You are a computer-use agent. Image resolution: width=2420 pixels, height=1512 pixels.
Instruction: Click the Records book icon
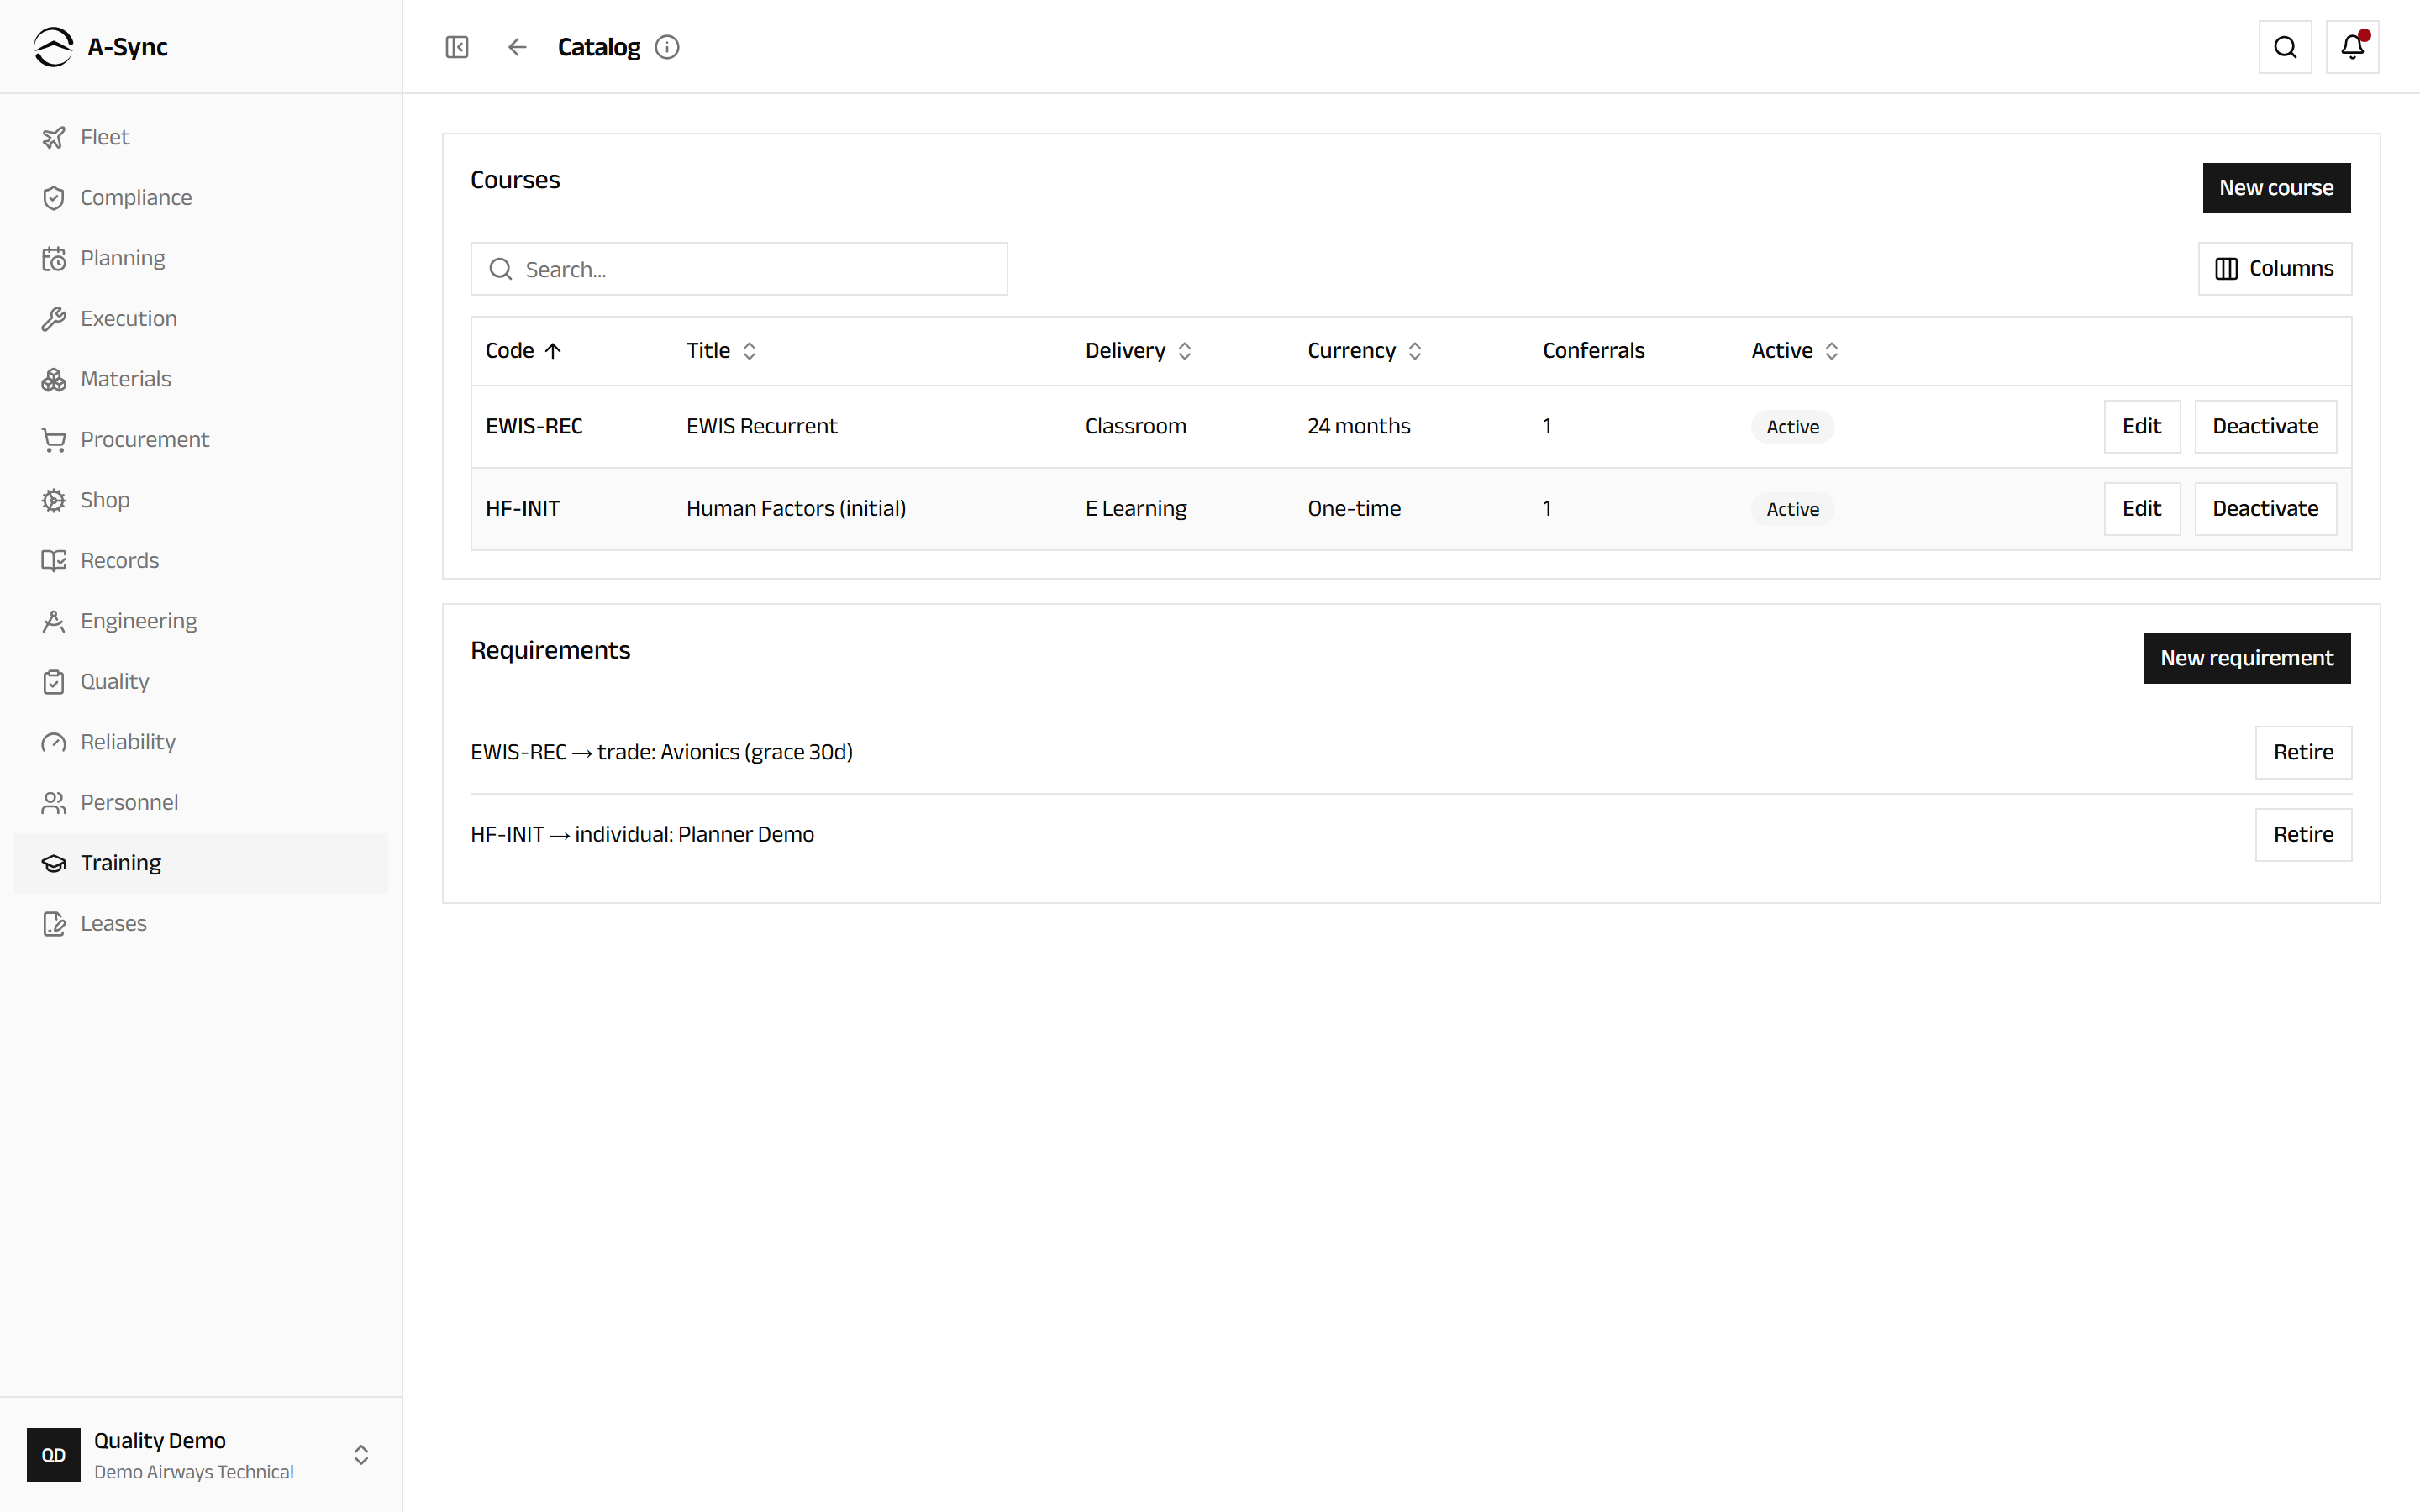point(54,561)
